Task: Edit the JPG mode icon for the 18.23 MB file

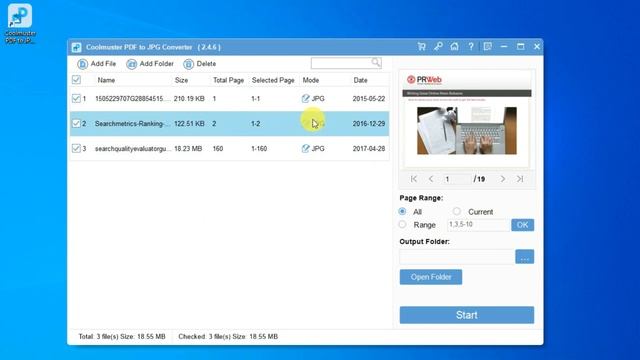Action: pos(305,149)
